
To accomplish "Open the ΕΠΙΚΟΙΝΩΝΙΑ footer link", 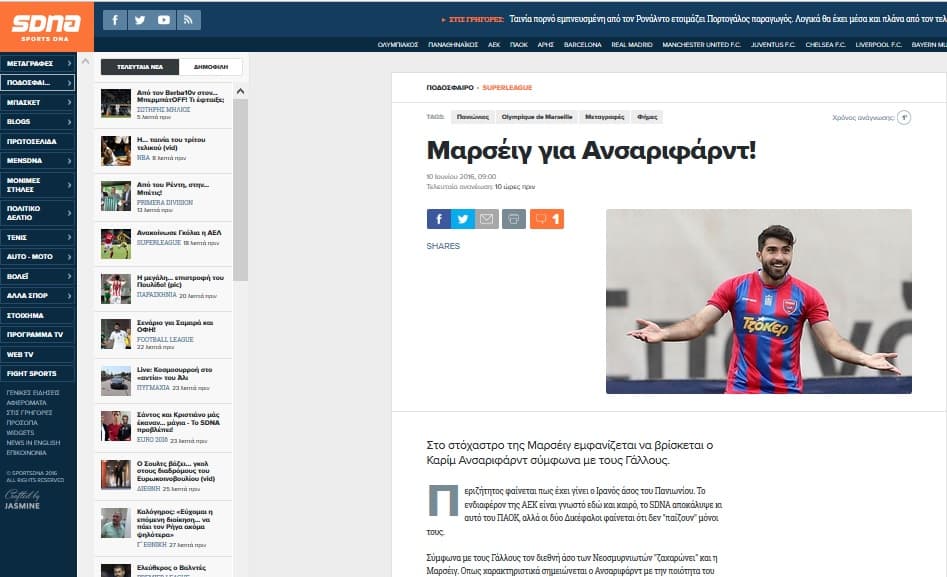I will (x=27, y=453).
